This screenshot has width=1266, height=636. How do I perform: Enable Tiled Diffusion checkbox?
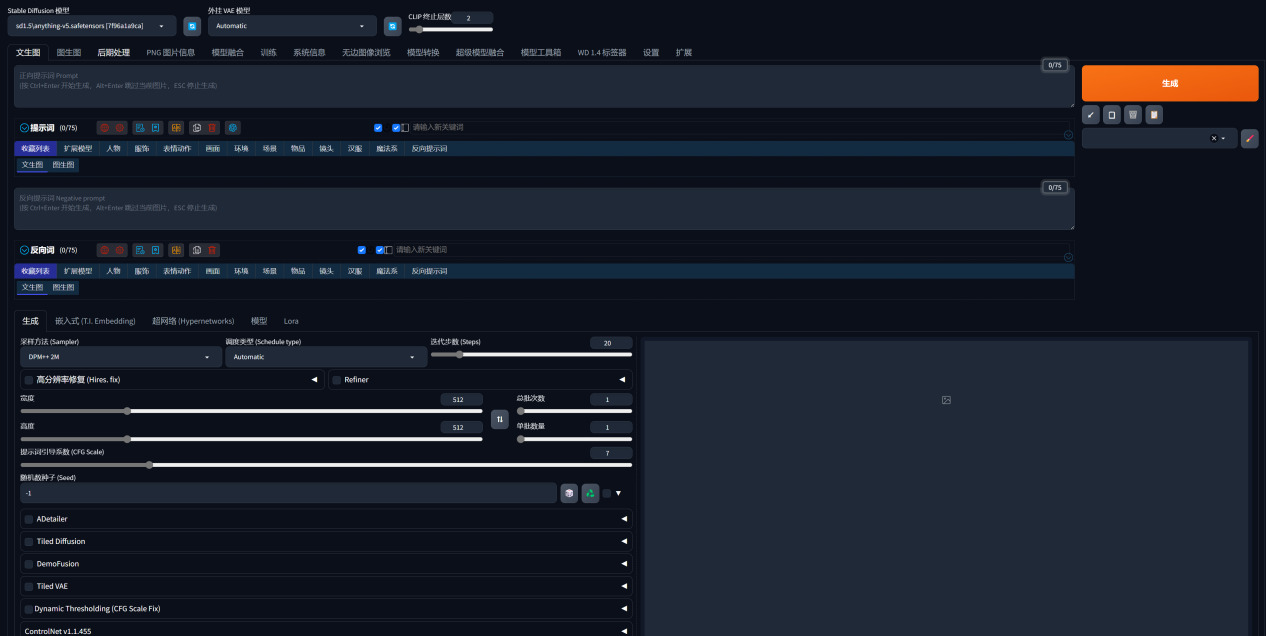[x=29, y=541]
